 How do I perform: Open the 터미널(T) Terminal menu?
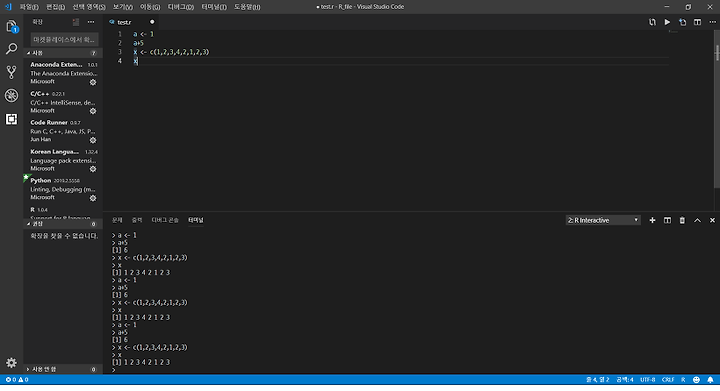(x=214, y=7)
